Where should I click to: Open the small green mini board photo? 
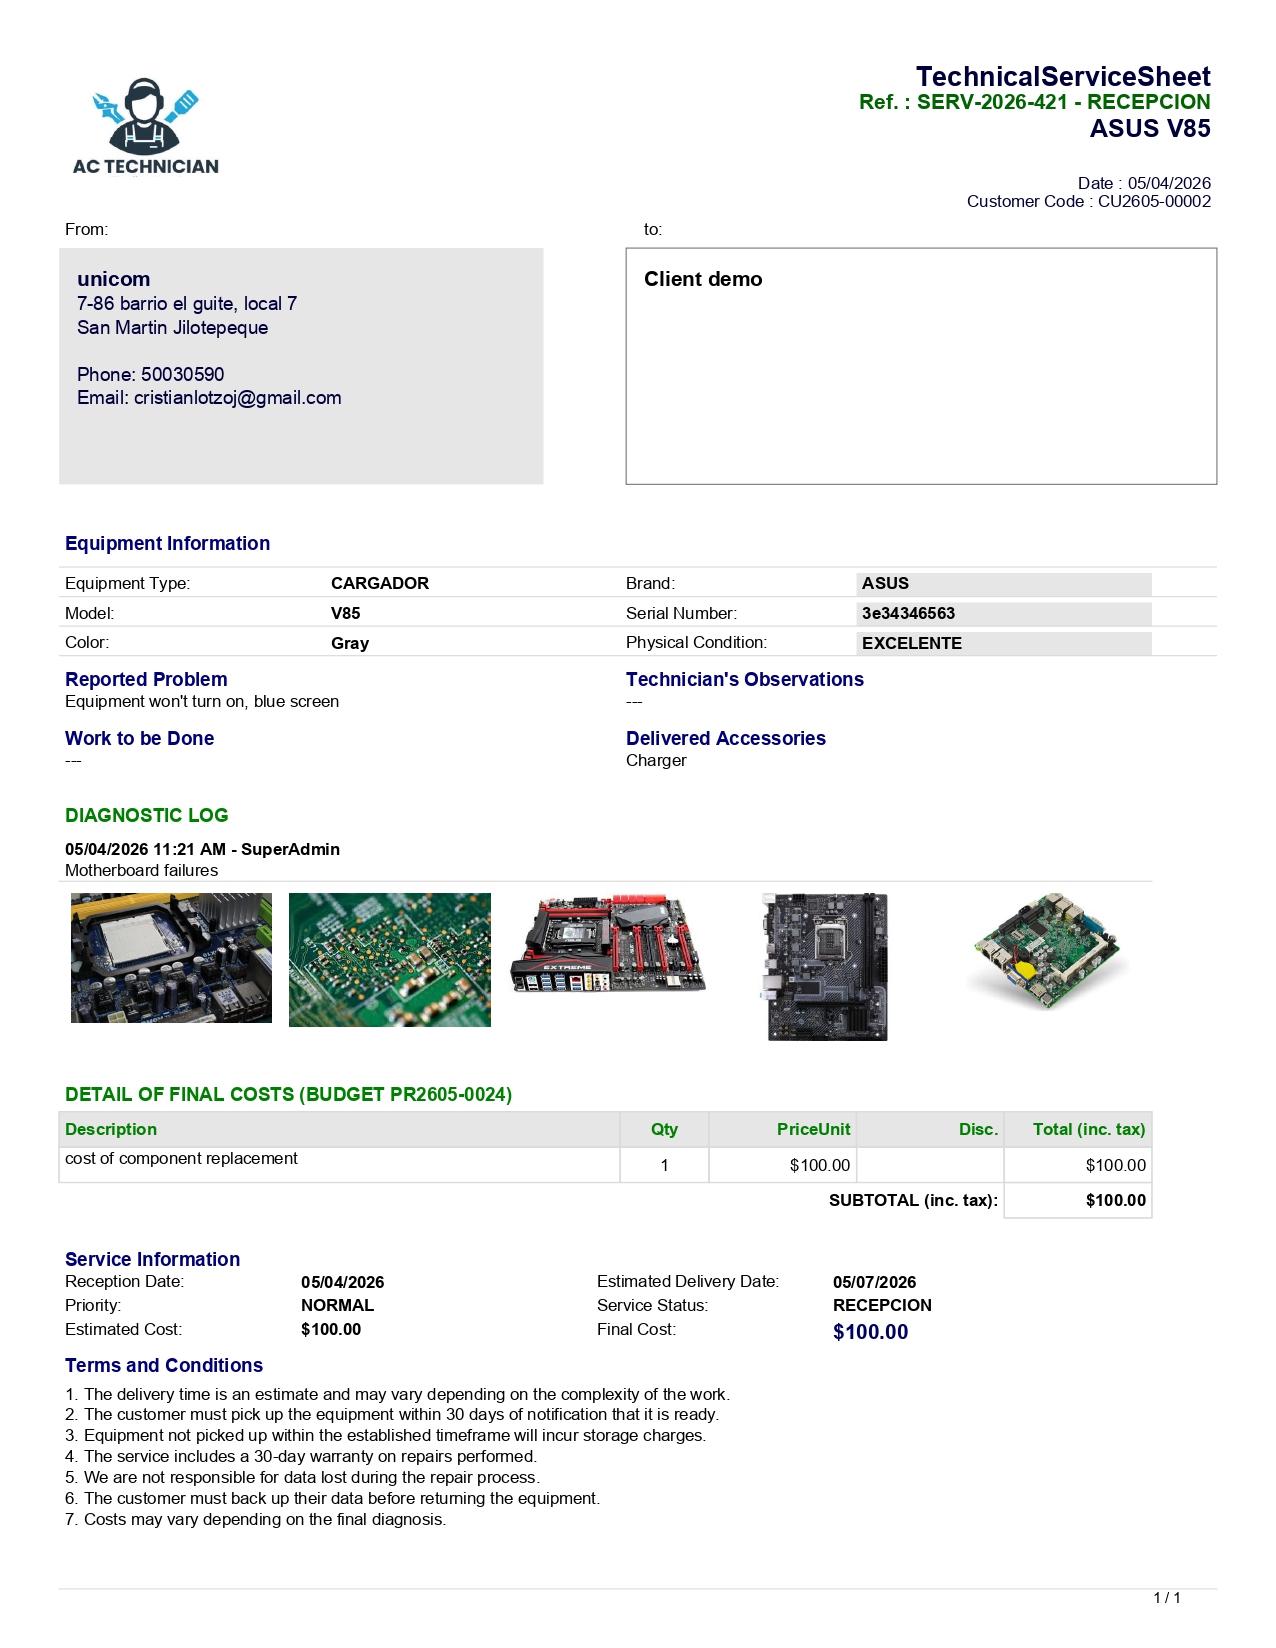1046,951
